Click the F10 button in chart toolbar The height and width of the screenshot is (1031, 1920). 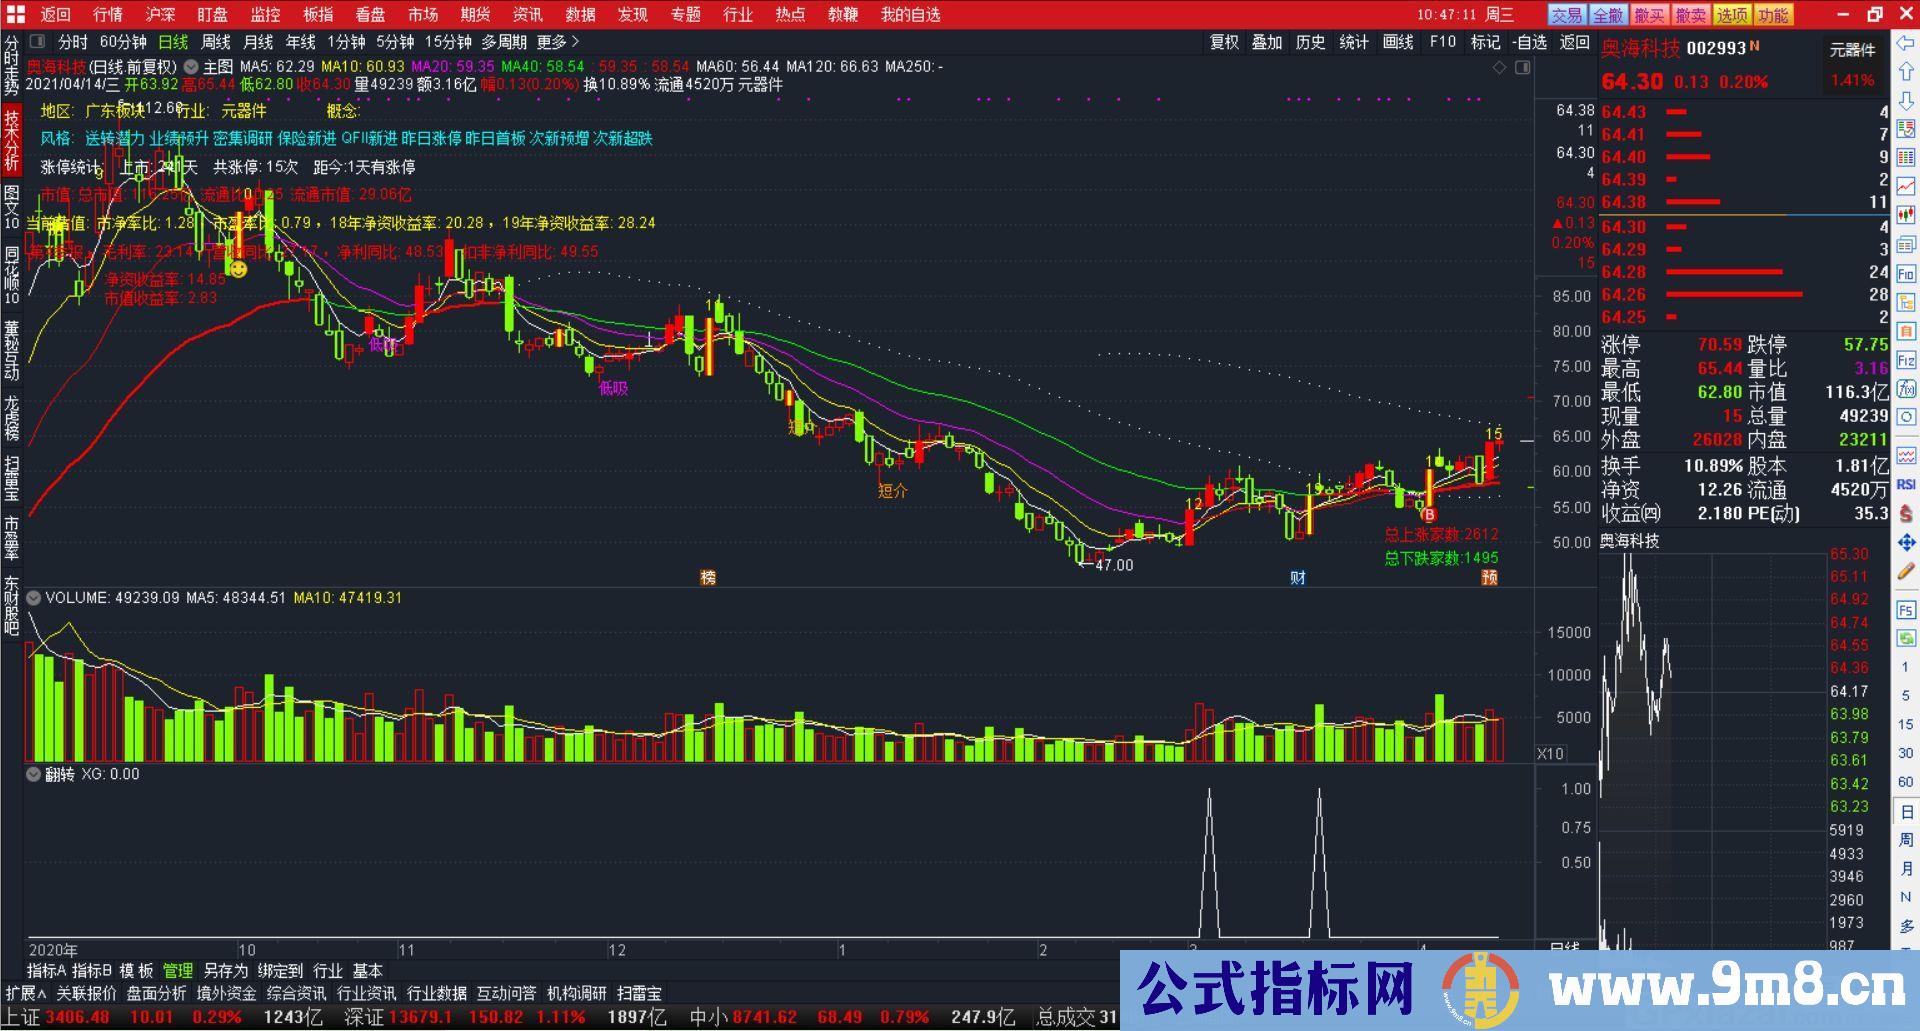1443,42
